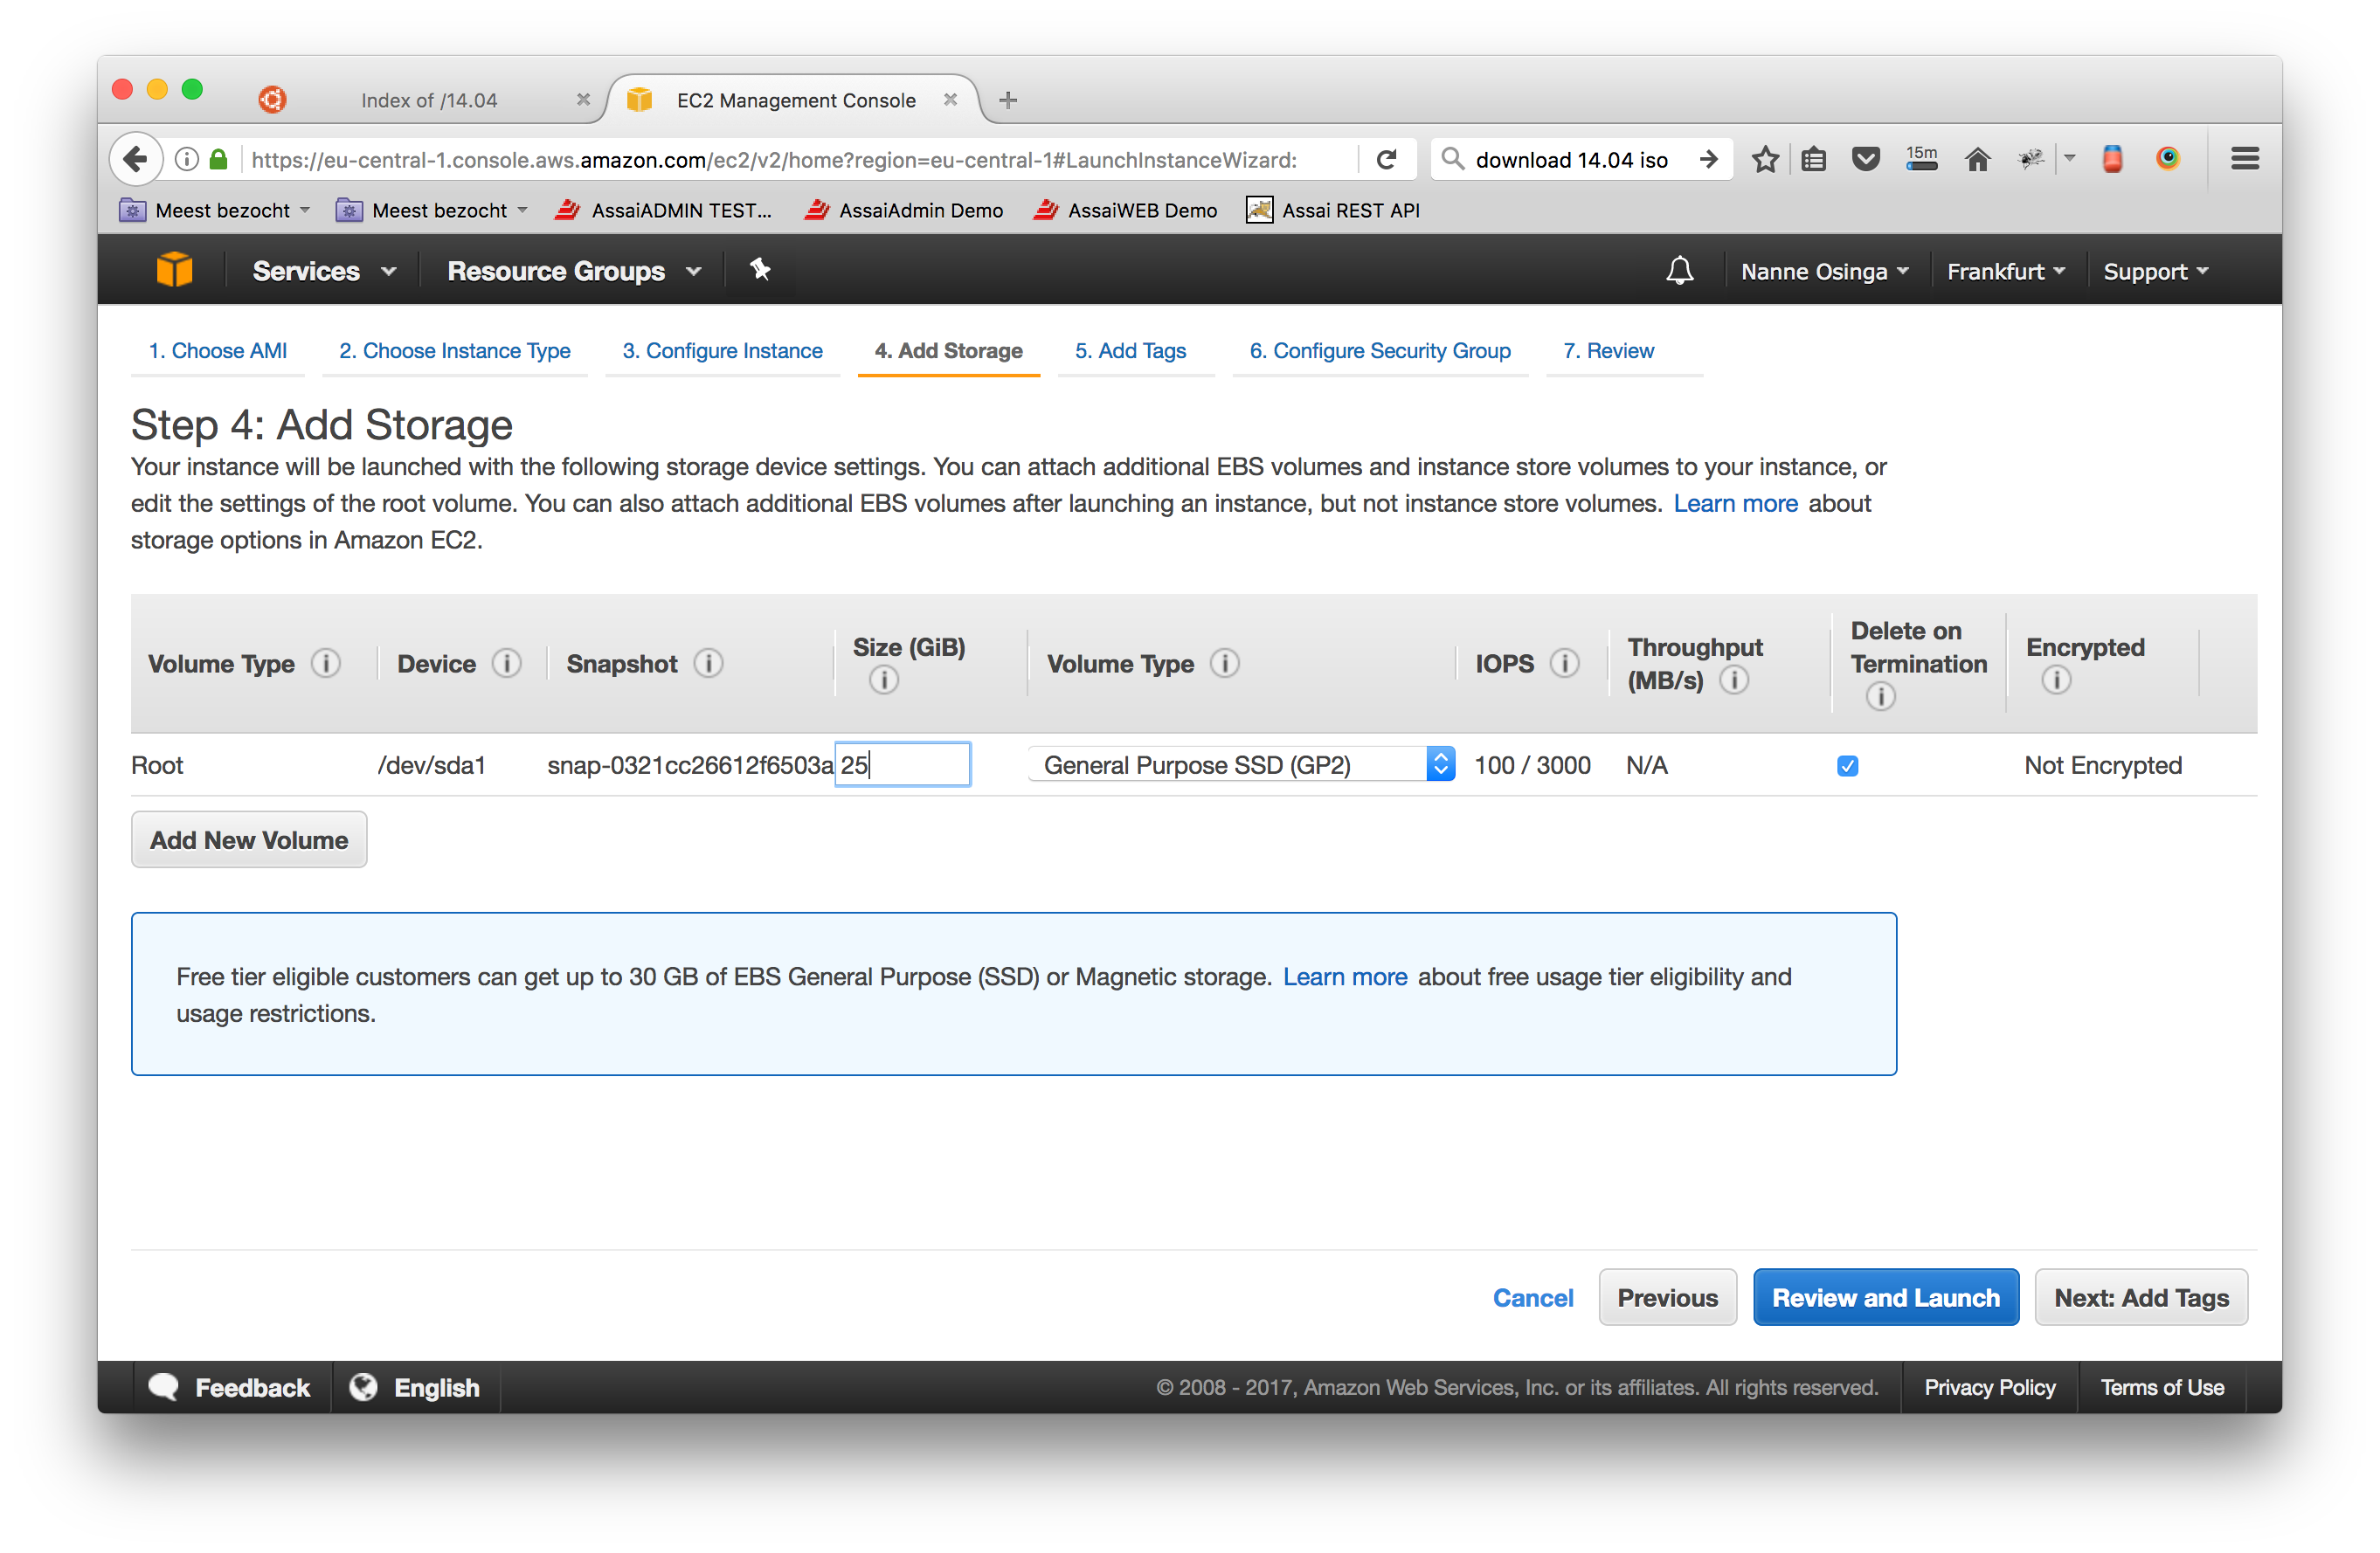The width and height of the screenshot is (2380, 1553).
Task: Click the info icon next to Device
Action: 507,663
